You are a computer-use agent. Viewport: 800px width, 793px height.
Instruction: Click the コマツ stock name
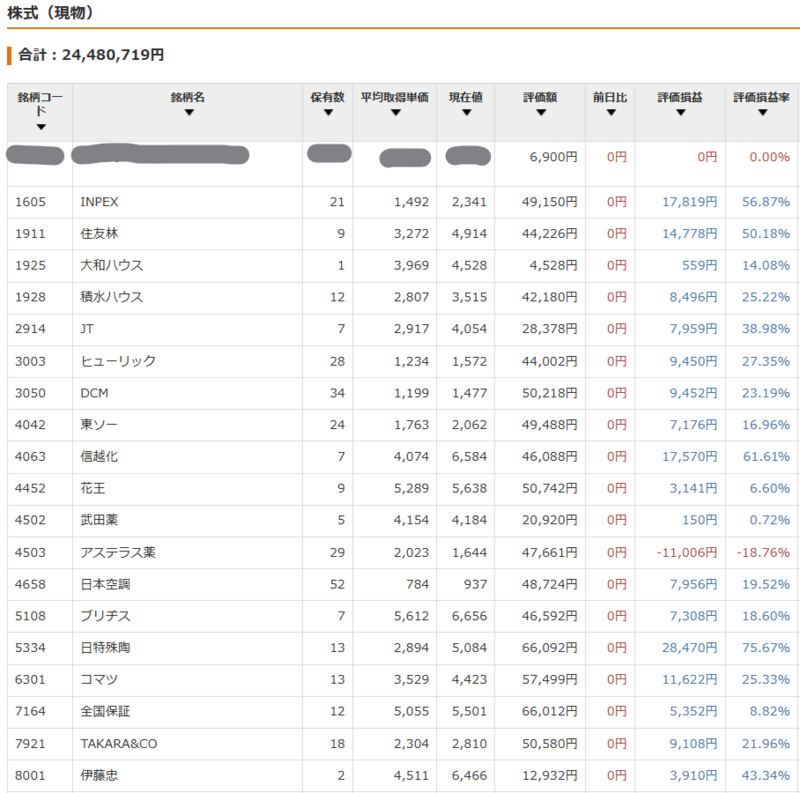pos(99,680)
